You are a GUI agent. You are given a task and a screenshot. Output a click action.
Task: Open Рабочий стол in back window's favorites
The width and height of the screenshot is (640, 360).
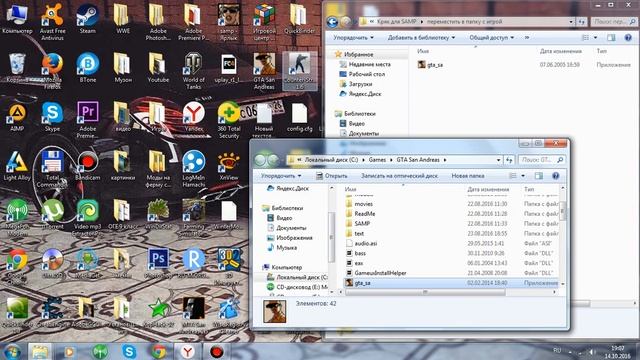click(362, 74)
